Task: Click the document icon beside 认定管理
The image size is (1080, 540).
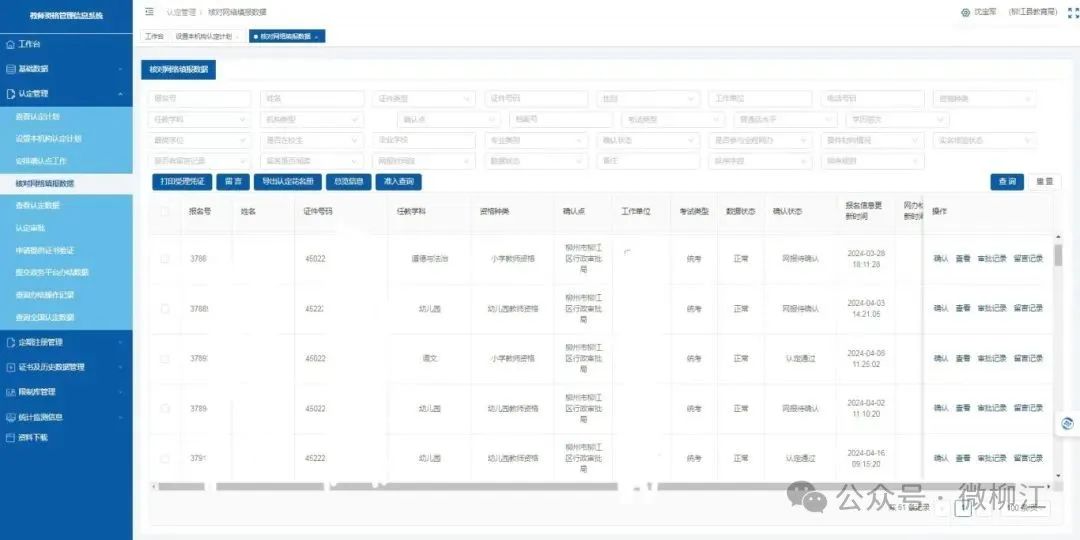Action: [x=11, y=94]
